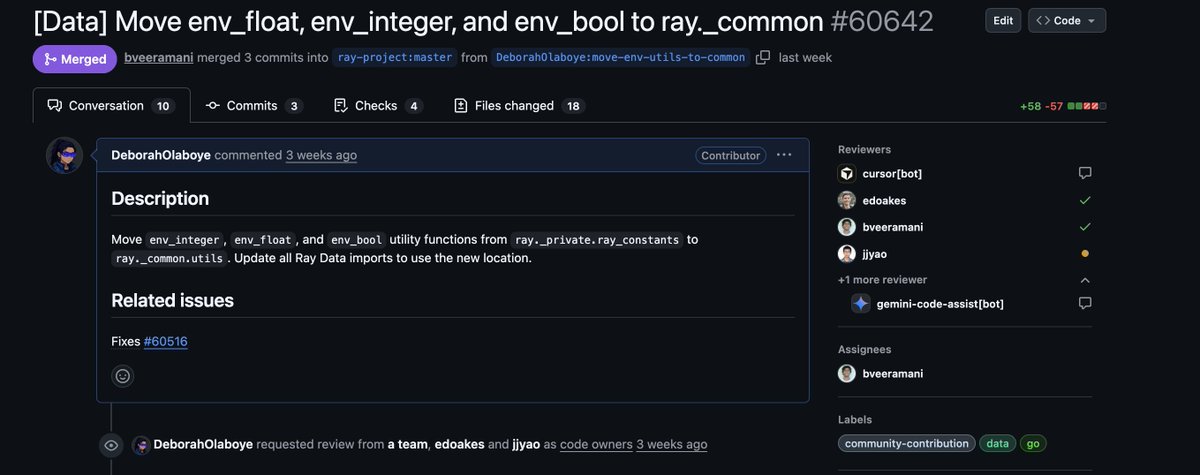Click the 'ray._private.ray_constants' code text
Image resolution: width=1200 pixels, height=475 pixels.
[x=598, y=240]
